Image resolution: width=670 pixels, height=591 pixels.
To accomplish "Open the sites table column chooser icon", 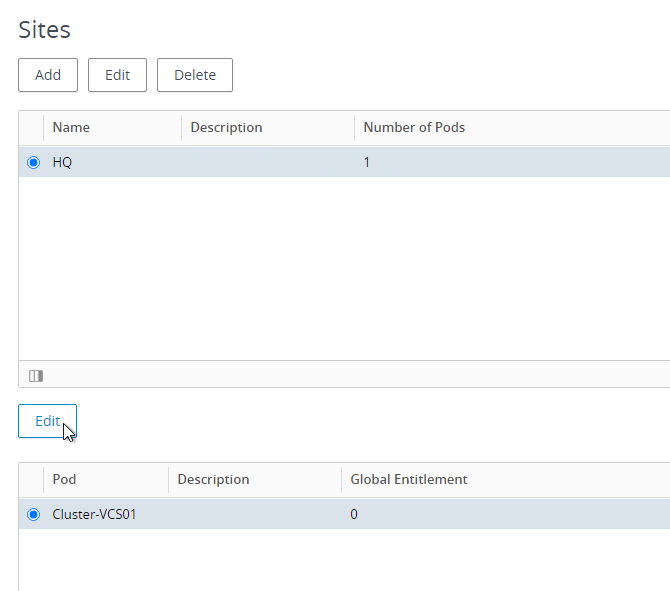I will 36,376.
